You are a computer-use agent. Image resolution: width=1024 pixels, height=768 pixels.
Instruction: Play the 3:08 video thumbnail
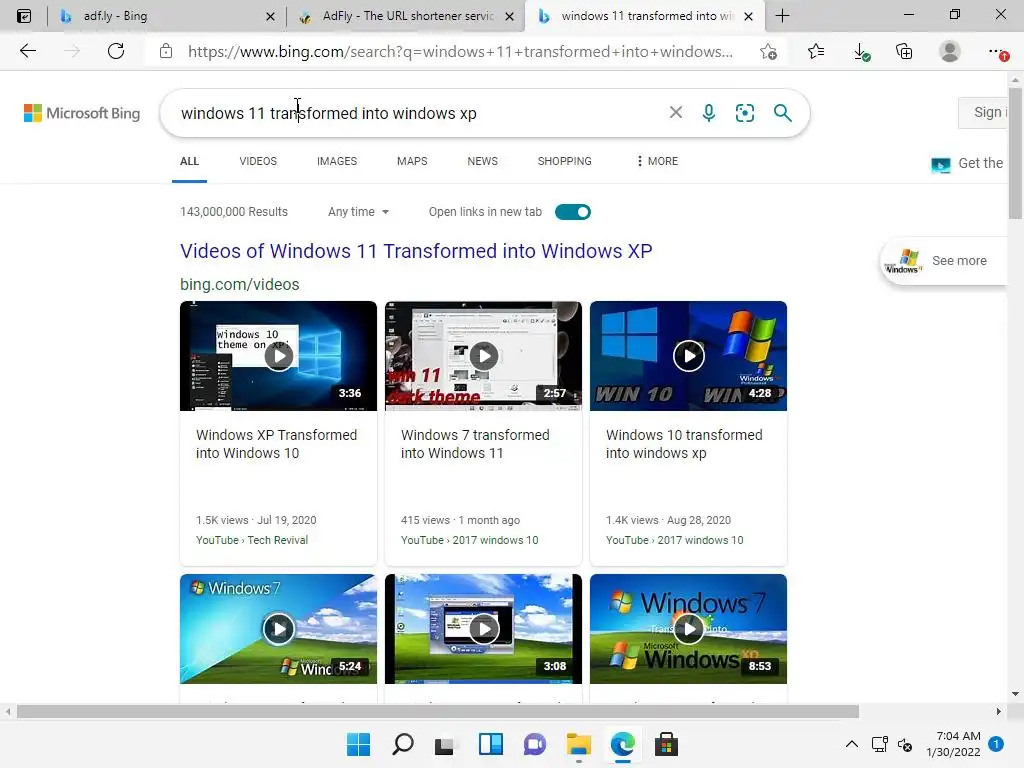click(483, 629)
